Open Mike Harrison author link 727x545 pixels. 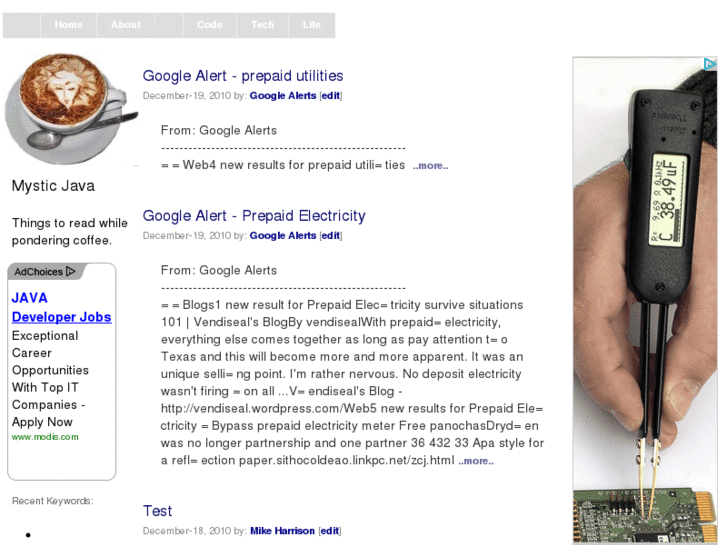(282, 531)
